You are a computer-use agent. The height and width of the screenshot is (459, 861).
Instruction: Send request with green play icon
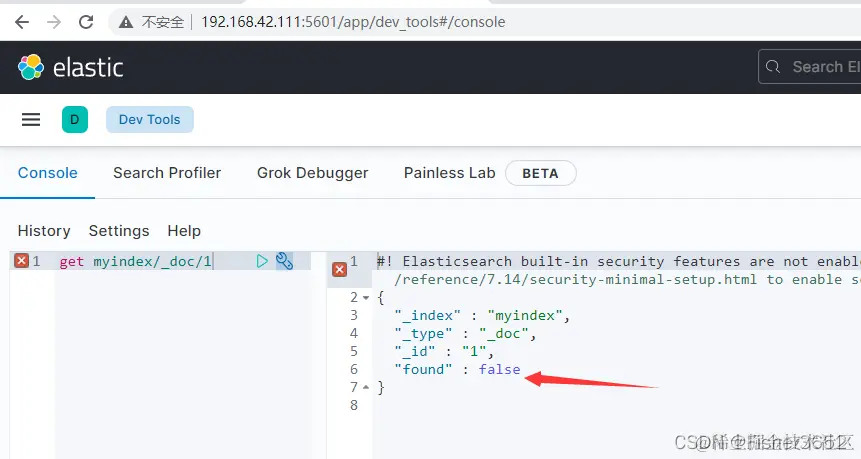point(262,261)
